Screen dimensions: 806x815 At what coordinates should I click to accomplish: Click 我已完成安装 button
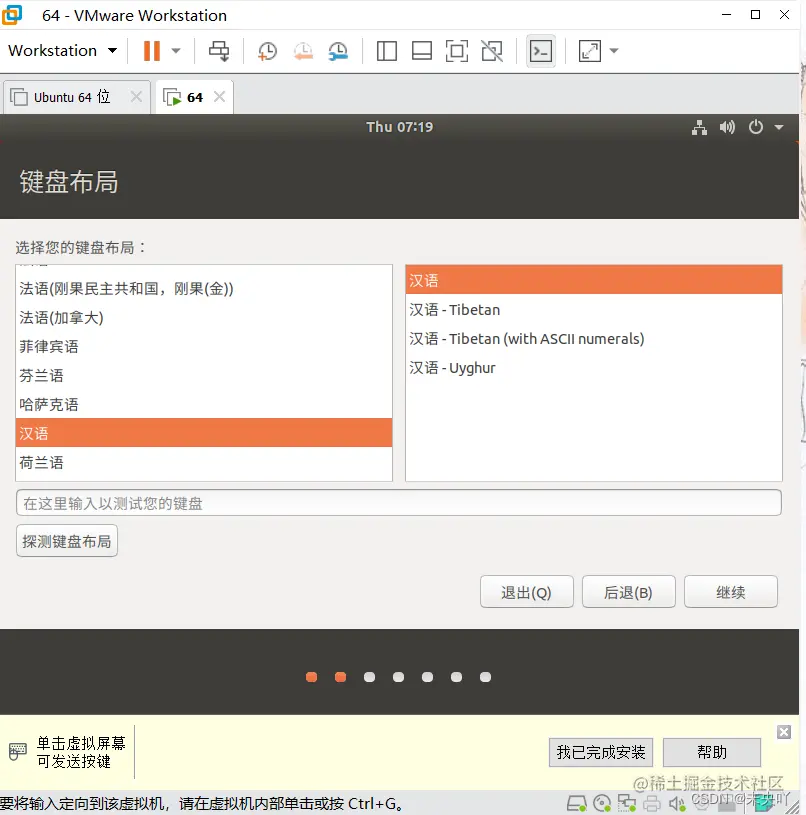(x=601, y=752)
